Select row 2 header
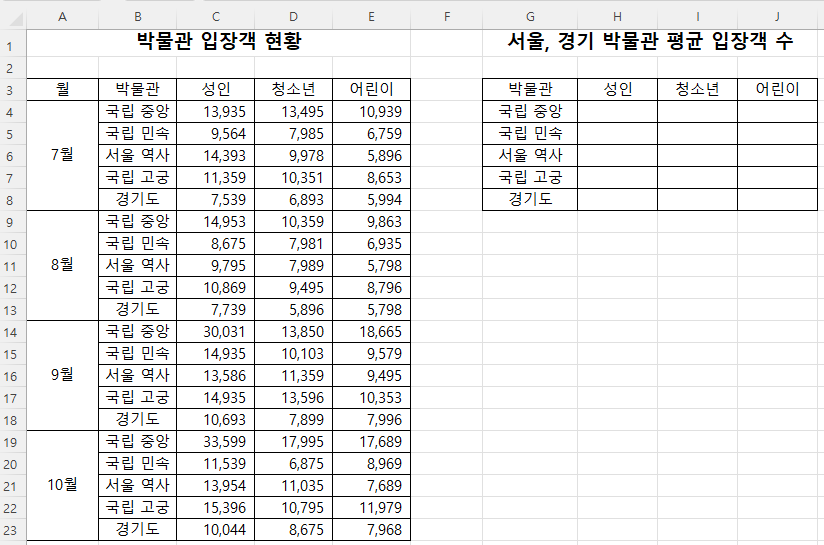The width and height of the screenshot is (824, 545). 13,68
